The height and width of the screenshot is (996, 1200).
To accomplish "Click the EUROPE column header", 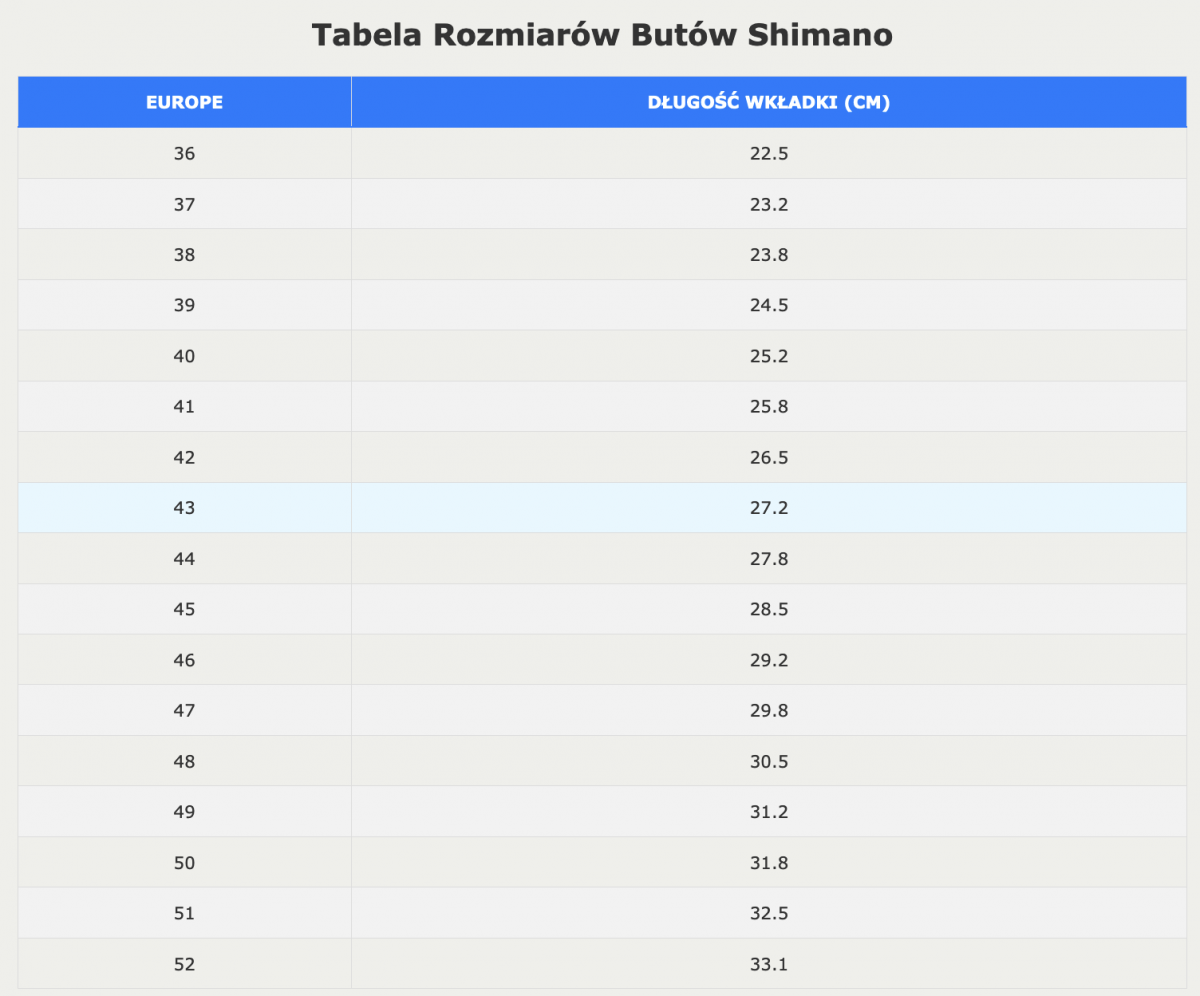I will point(184,102).
